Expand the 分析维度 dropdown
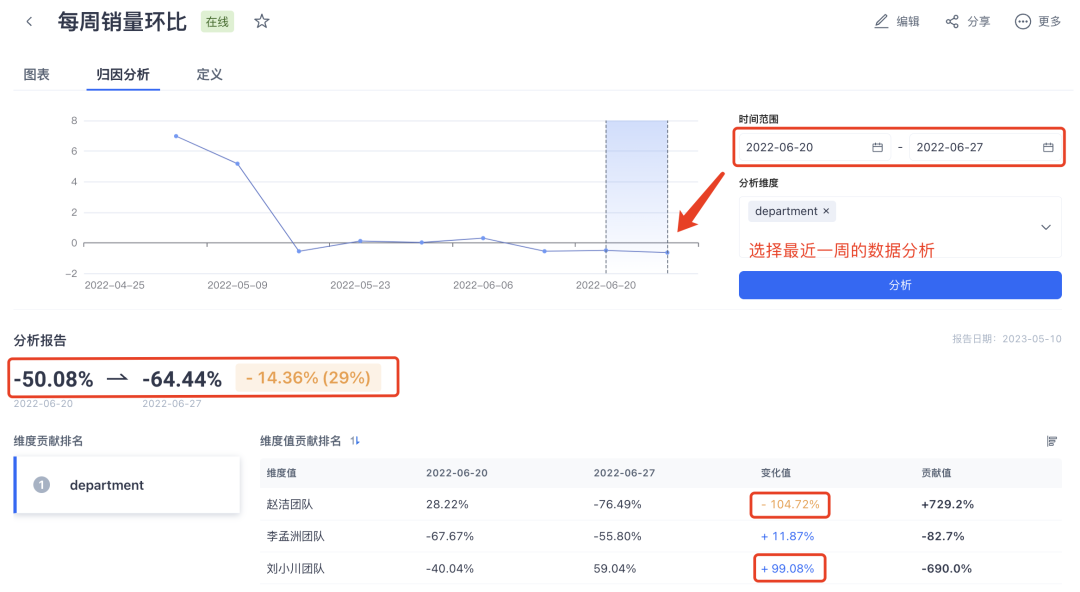Image resolution: width=1080 pixels, height=592 pixels. coord(1046,227)
